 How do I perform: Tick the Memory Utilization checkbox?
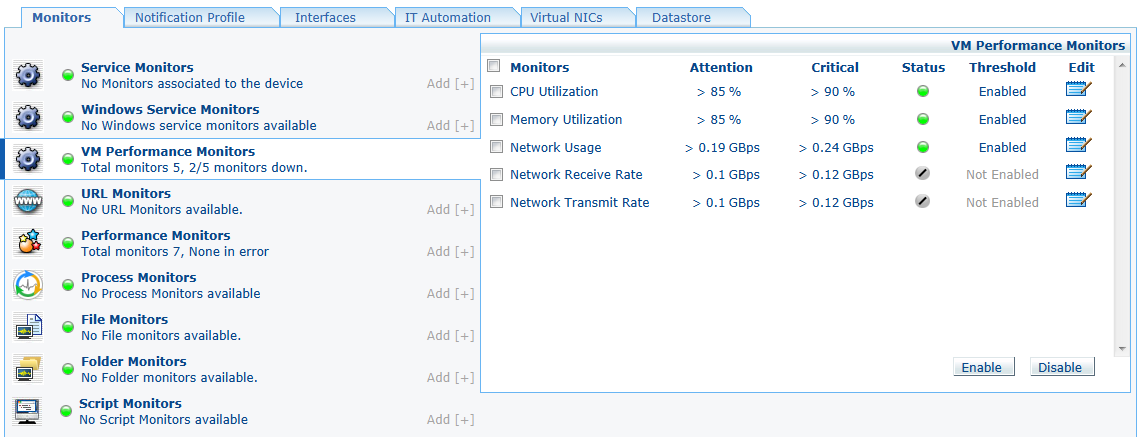tap(496, 120)
